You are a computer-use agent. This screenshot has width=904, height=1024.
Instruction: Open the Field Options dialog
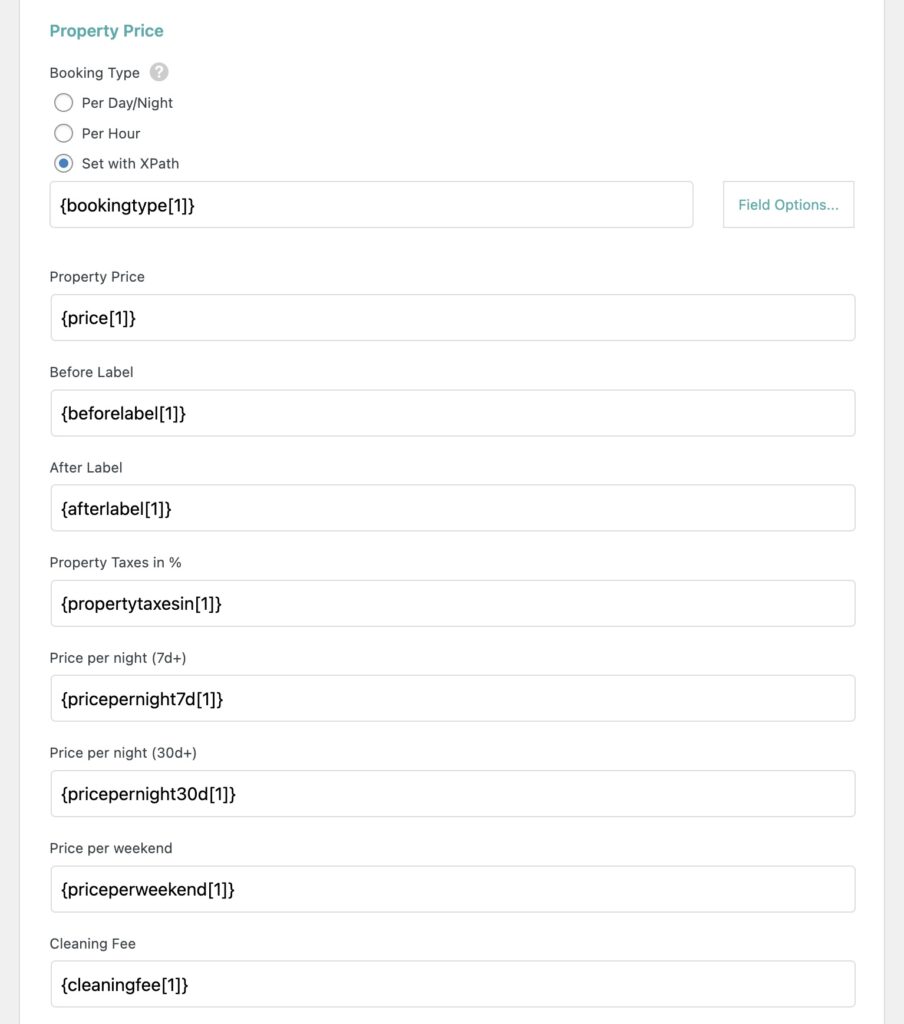point(788,204)
